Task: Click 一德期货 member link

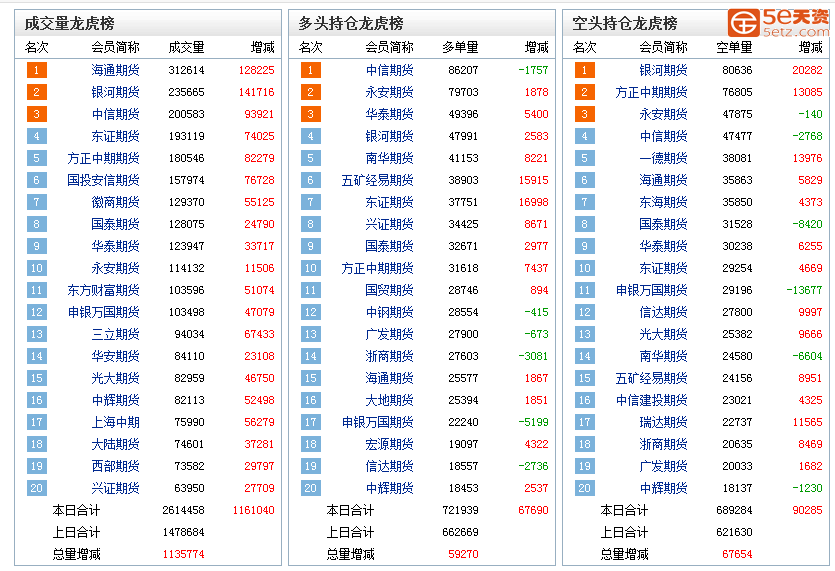Action: (x=663, y=158)
